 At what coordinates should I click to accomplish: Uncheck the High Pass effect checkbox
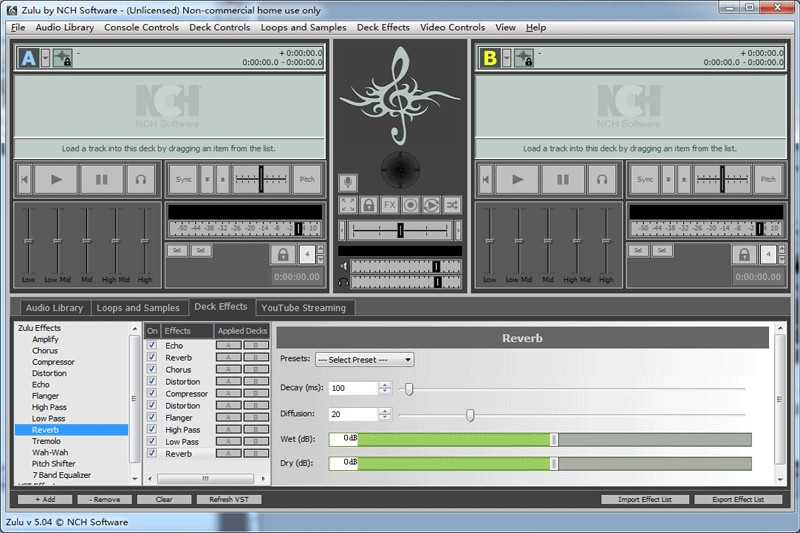click(x=152, y=429)
